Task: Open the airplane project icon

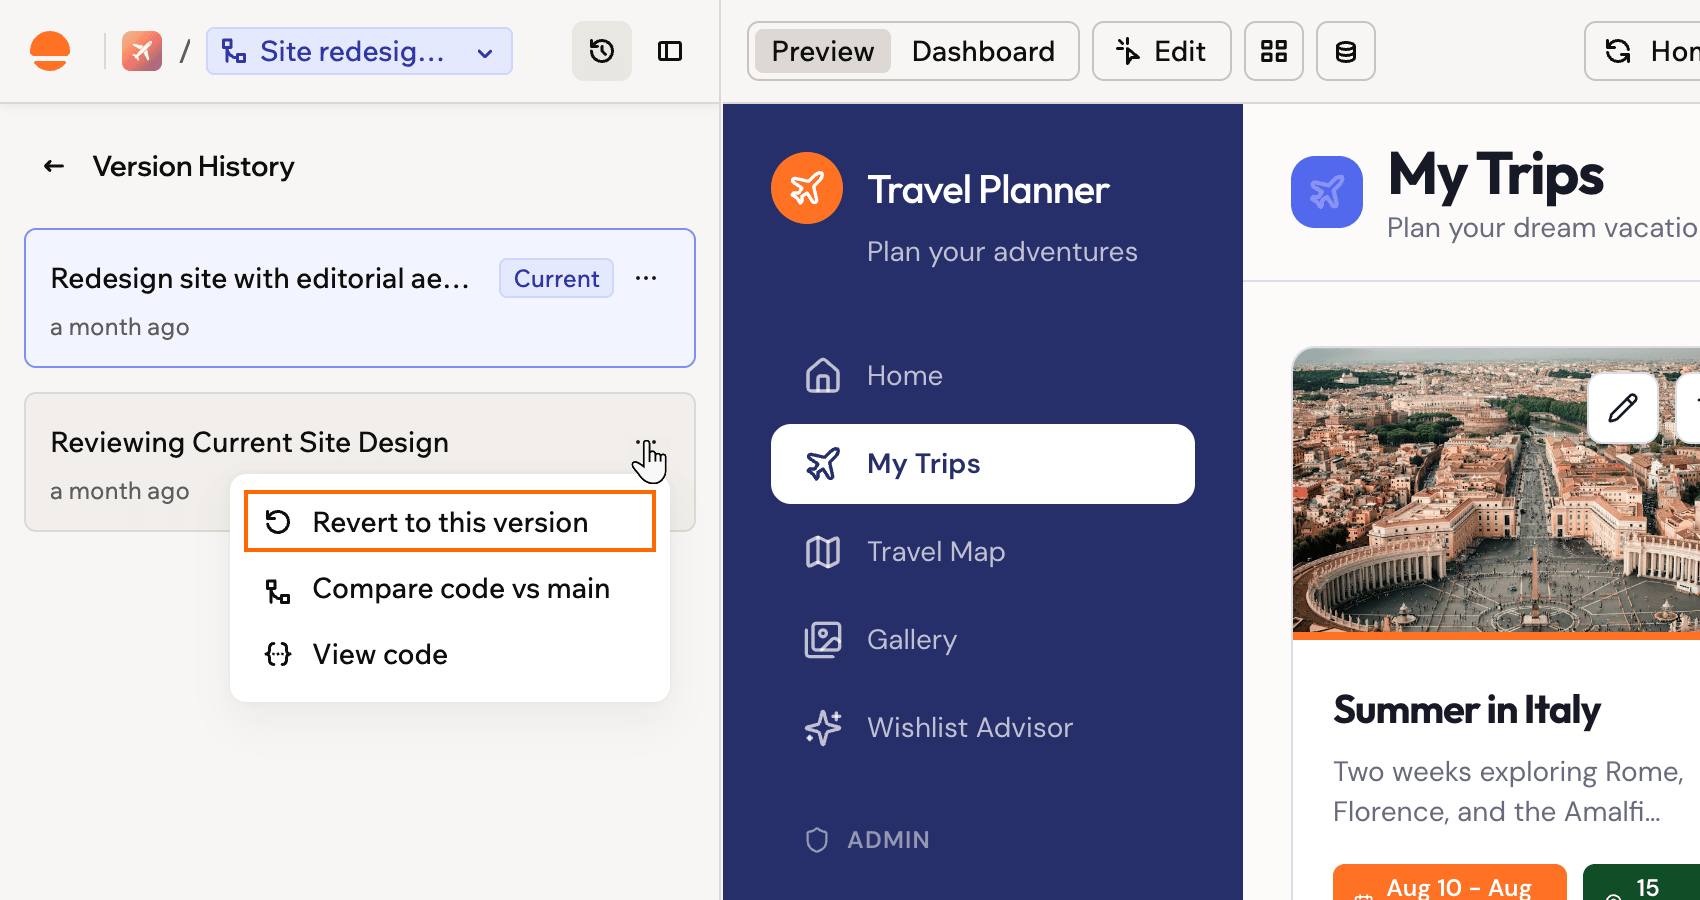Action: [142, 51]
